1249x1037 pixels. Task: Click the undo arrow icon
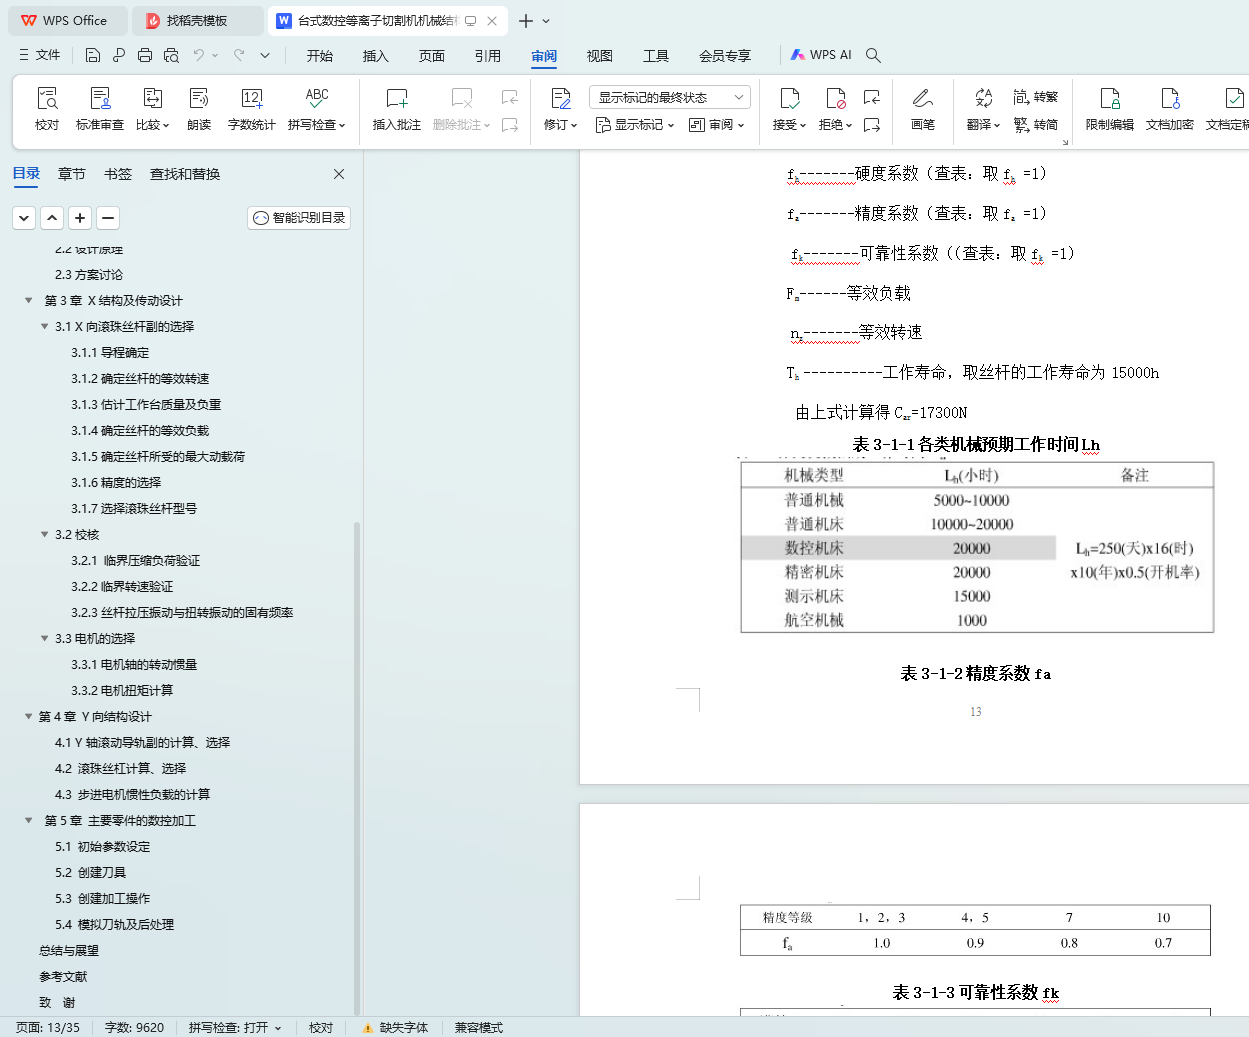pos(199,55)
